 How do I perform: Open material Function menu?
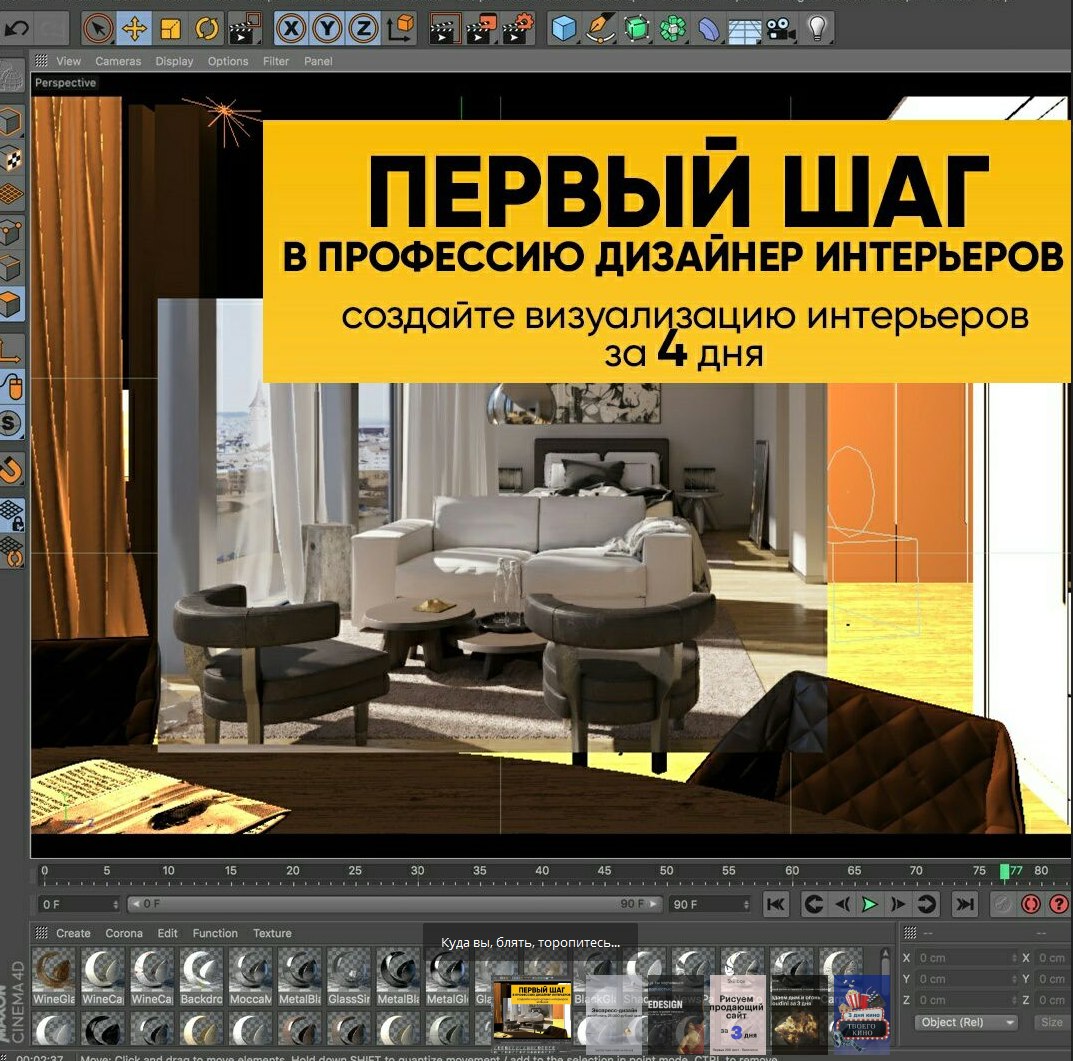pyautogui.click(x=215, y=933)
